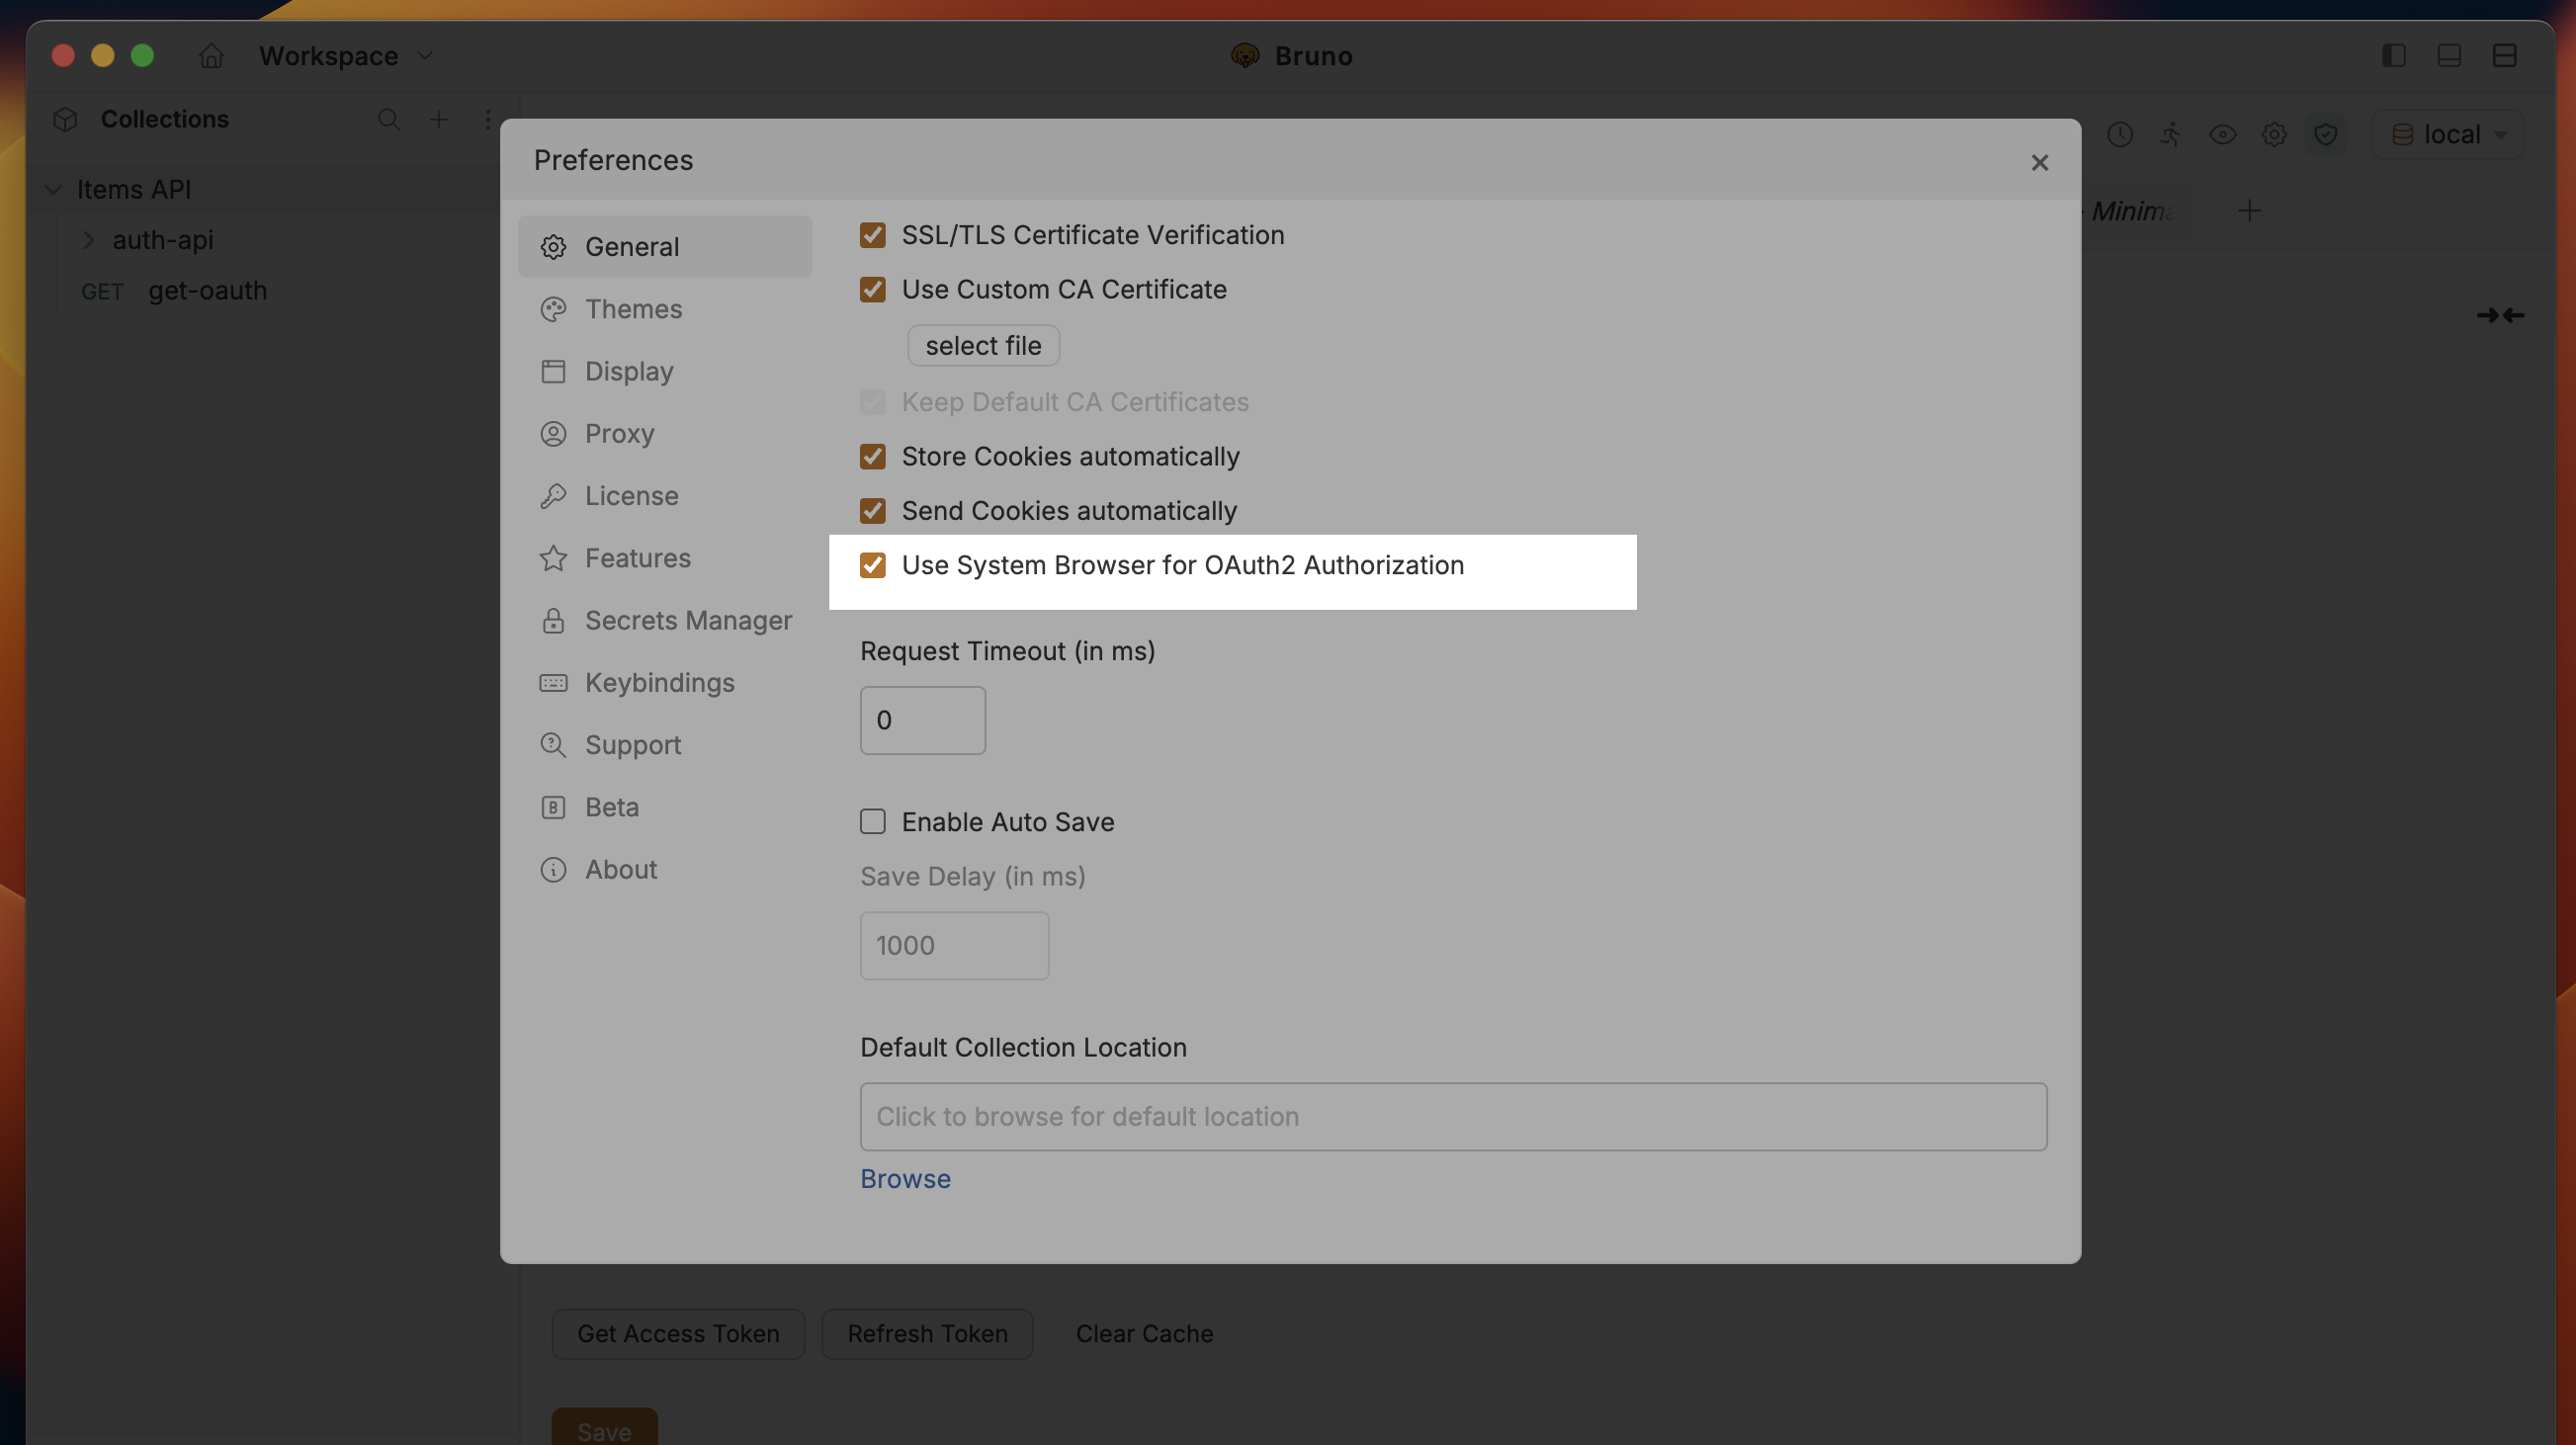Enable Auto Save
This screenshot has width=2576, height=1445.
tap(873, 821)
